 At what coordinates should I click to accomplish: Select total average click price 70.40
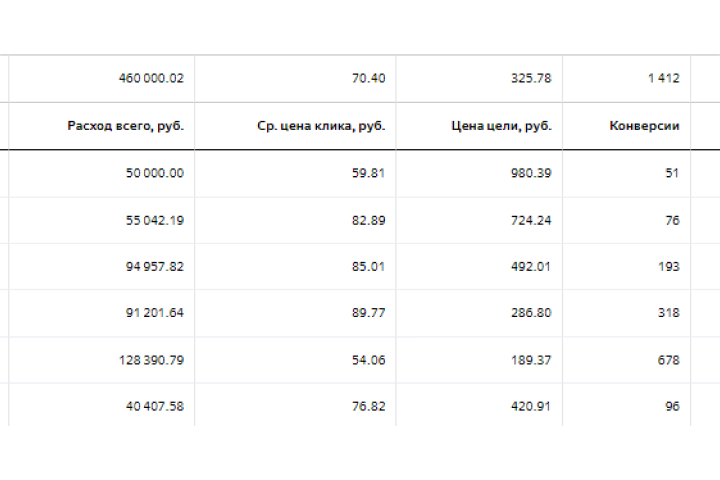click(368, 78)
